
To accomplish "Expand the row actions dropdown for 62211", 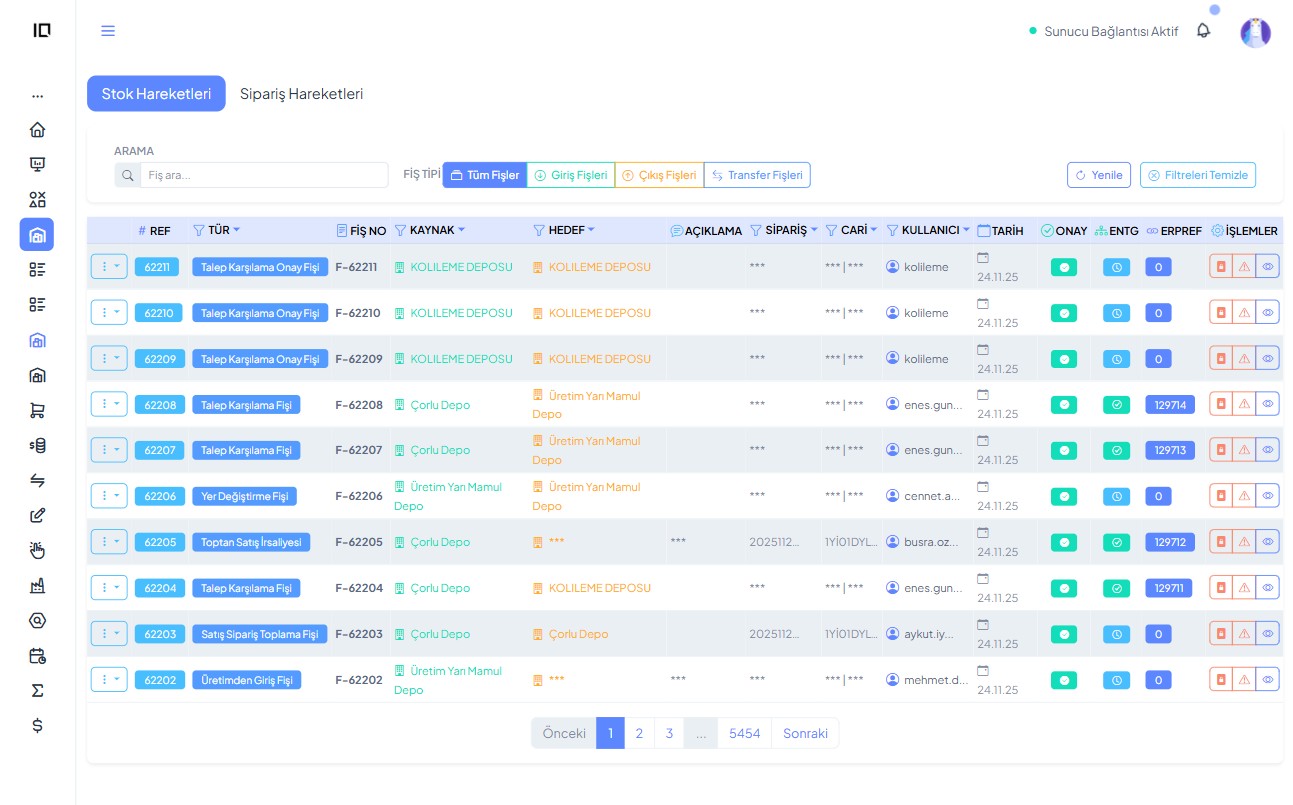I will pyautogui.click(x=109, y=267).
